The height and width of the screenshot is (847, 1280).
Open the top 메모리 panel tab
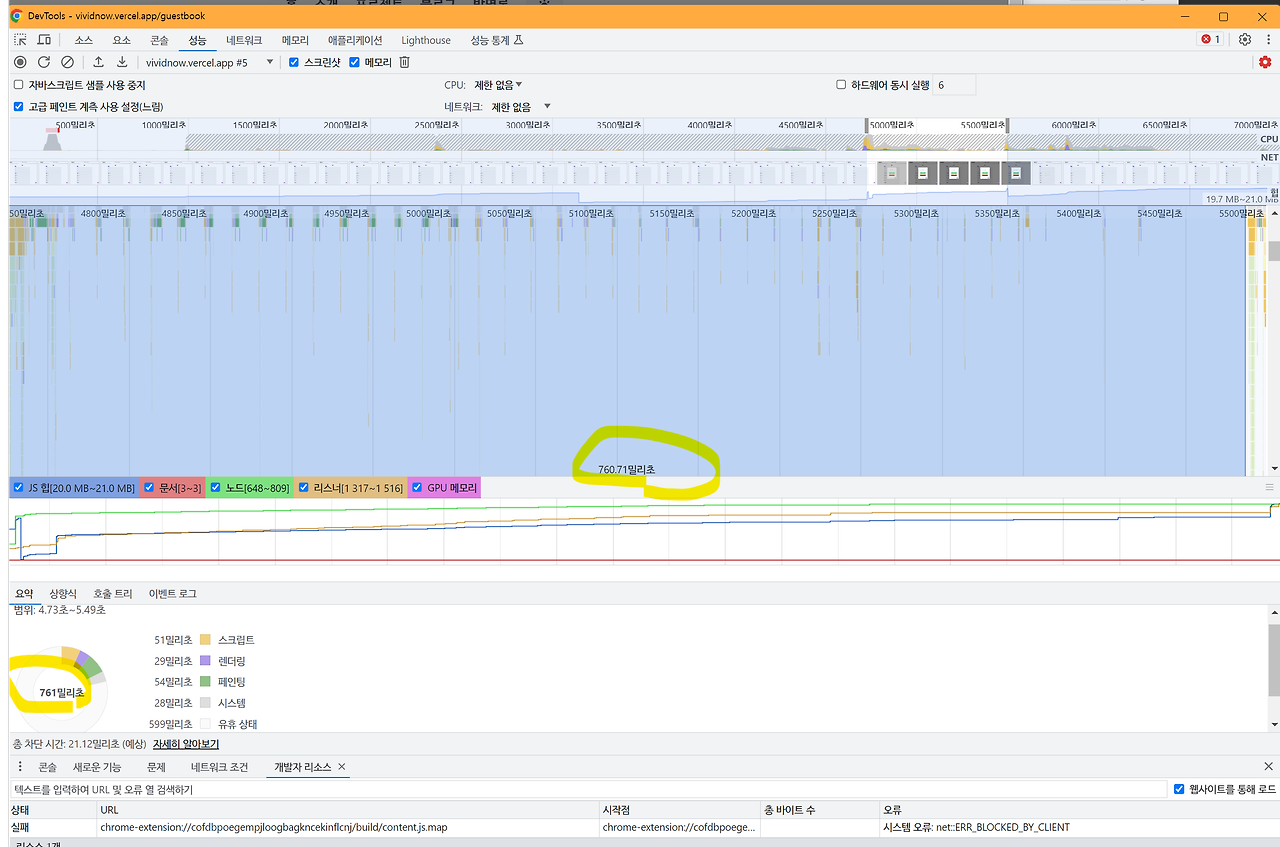[295, 40]
